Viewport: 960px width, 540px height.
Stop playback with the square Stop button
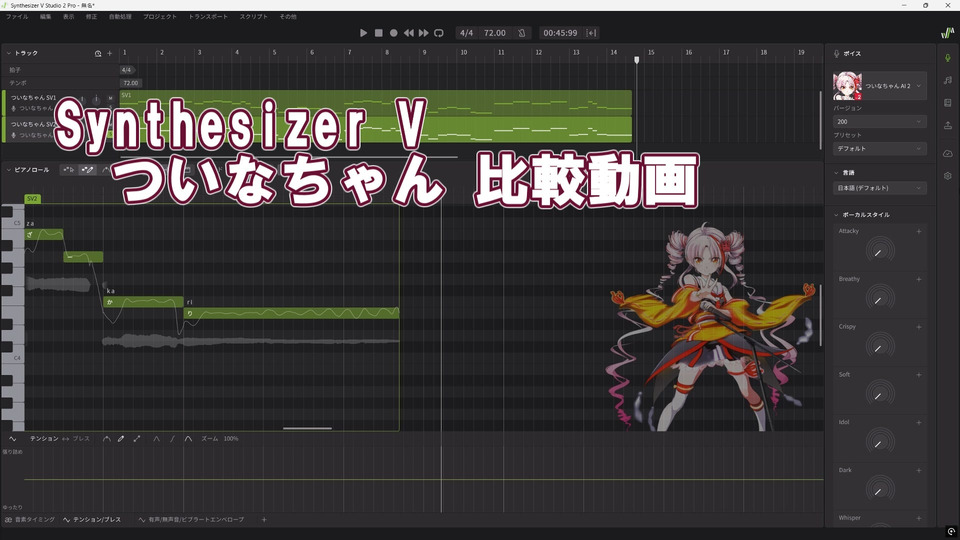378,33
